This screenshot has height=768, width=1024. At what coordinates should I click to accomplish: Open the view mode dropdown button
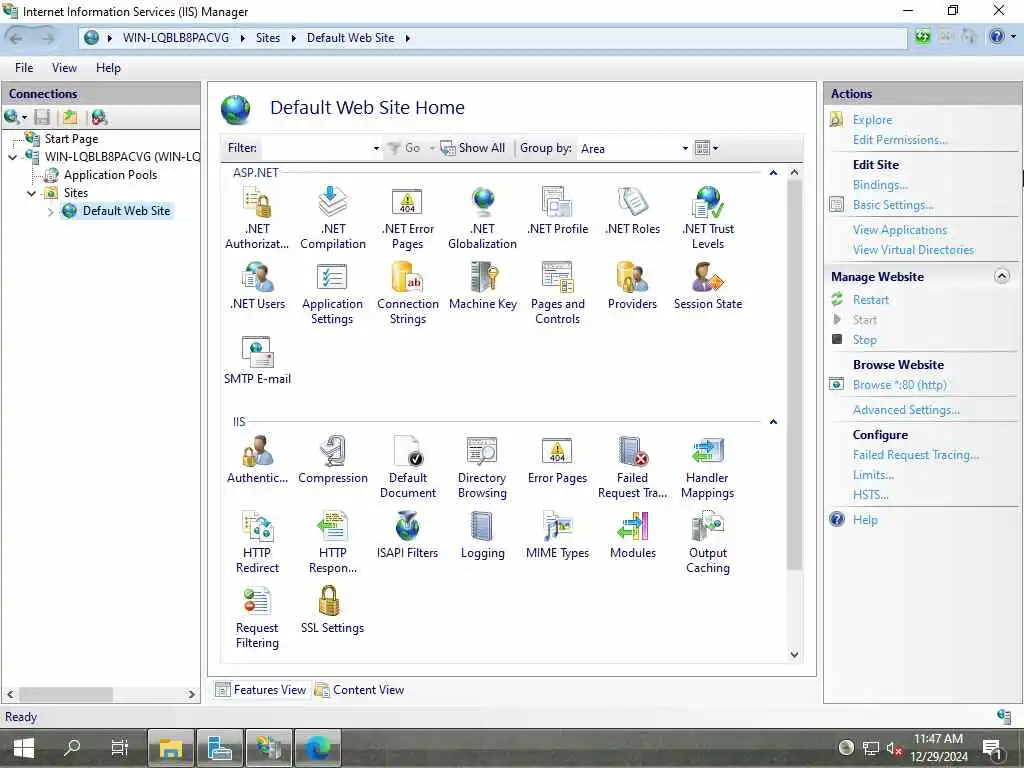point(707,148)
